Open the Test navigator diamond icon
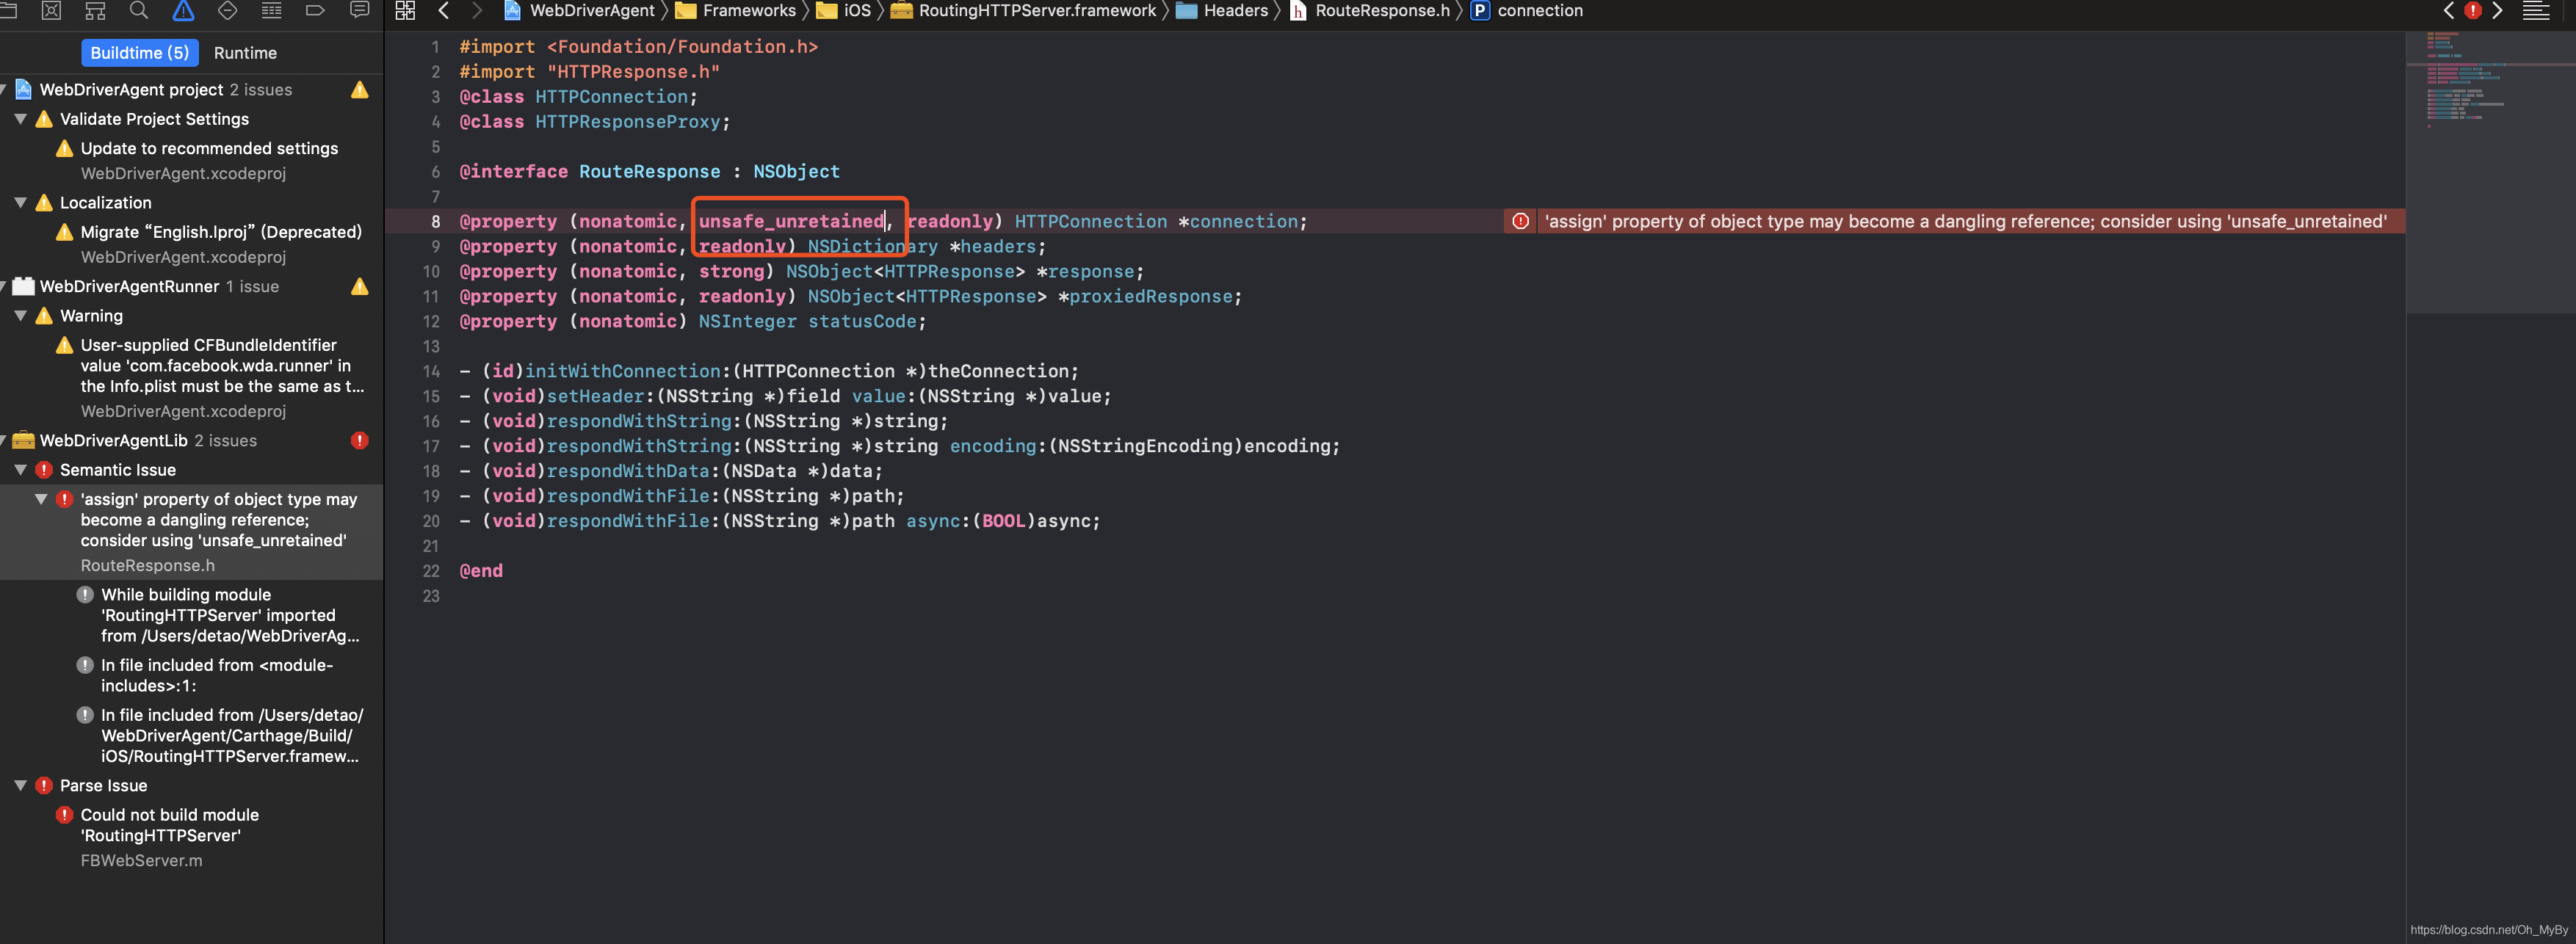2576x944 pixels. (x=227, y=11)
